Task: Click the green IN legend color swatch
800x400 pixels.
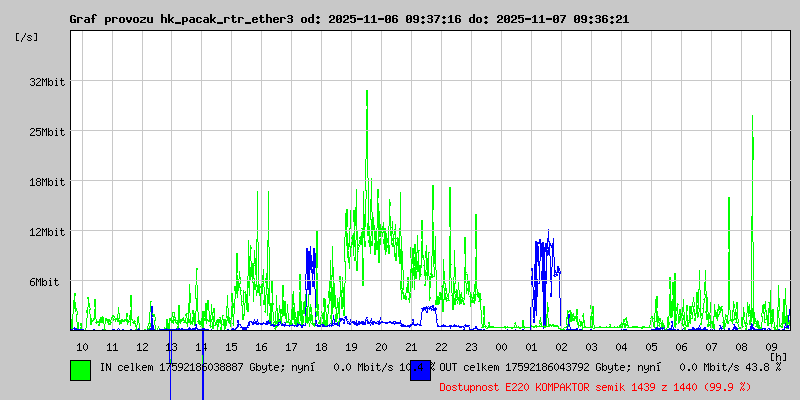Action: [81, 370]
